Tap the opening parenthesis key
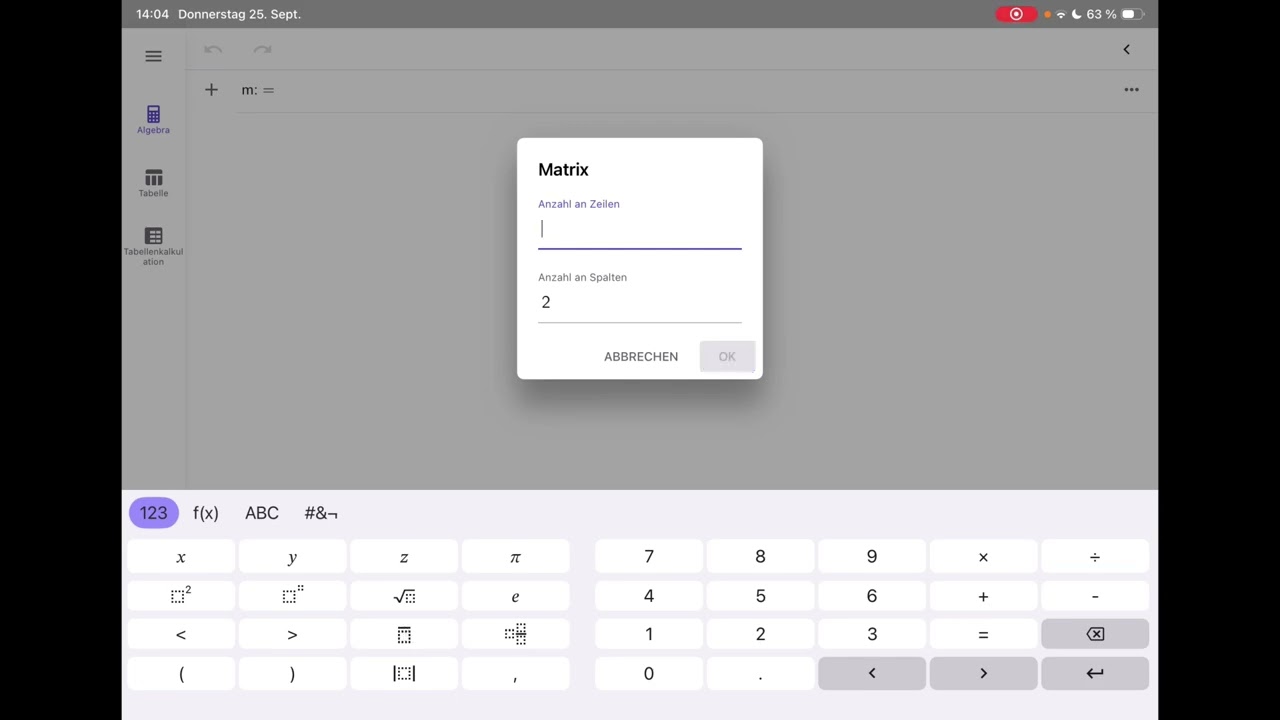This screenshot has height=720, width=1280. coord(181,673)
